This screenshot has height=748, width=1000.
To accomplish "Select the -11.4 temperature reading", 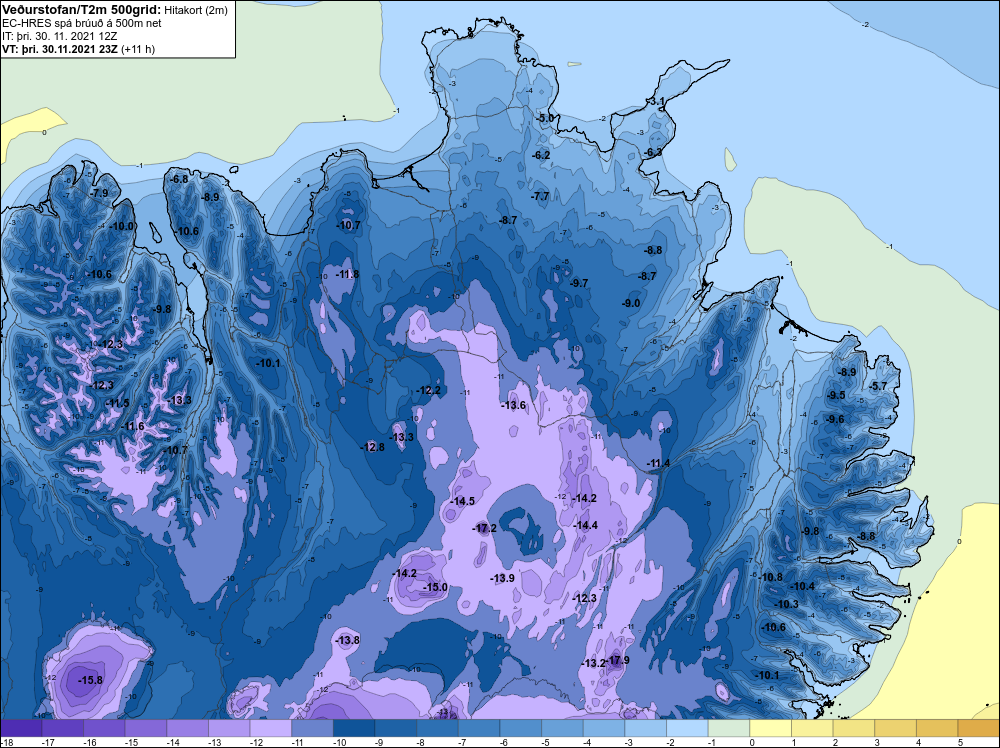I will 659,463.
